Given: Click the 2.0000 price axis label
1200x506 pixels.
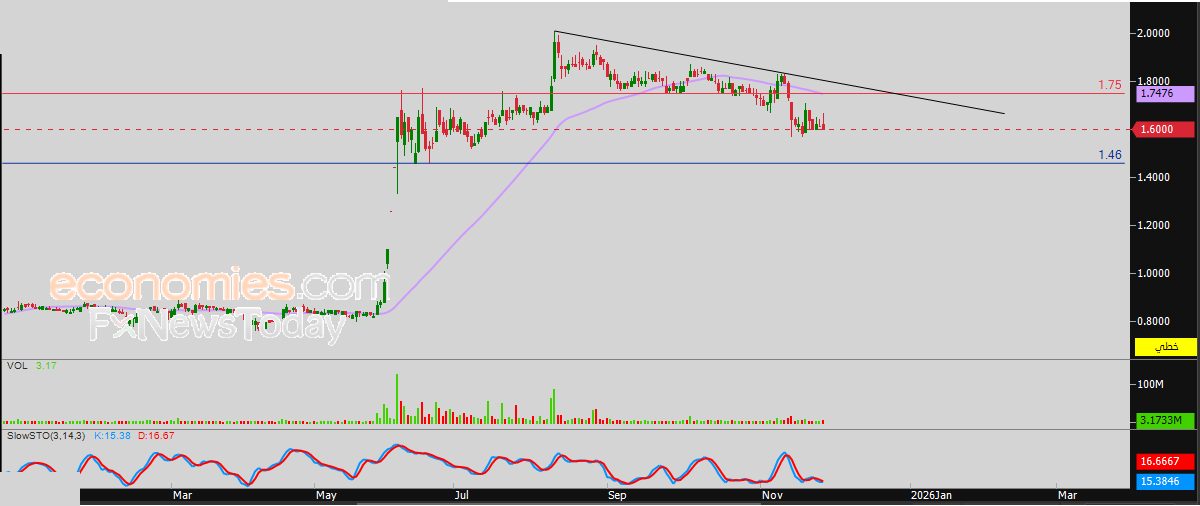Looking at the screenshot, I should point(1155,33).
